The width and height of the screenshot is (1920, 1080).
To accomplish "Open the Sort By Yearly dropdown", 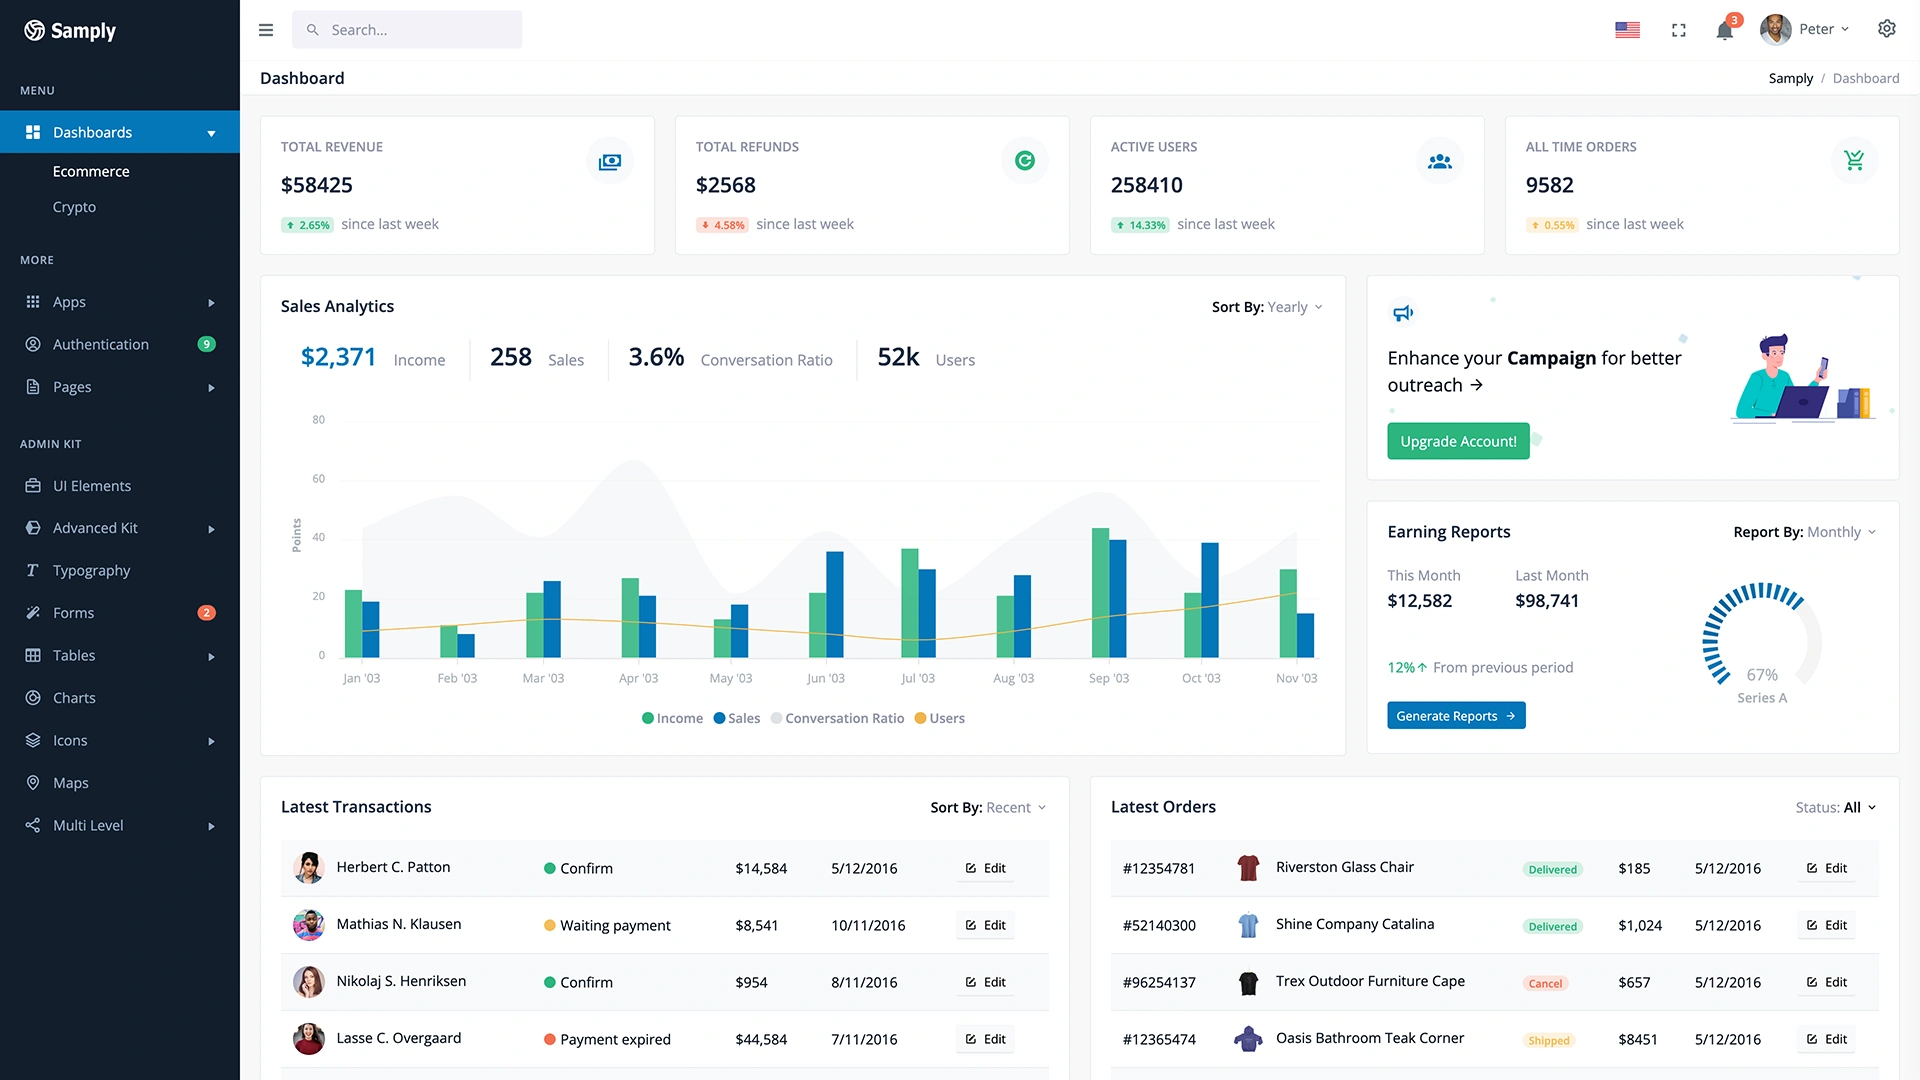I will tap(1291, 307).
